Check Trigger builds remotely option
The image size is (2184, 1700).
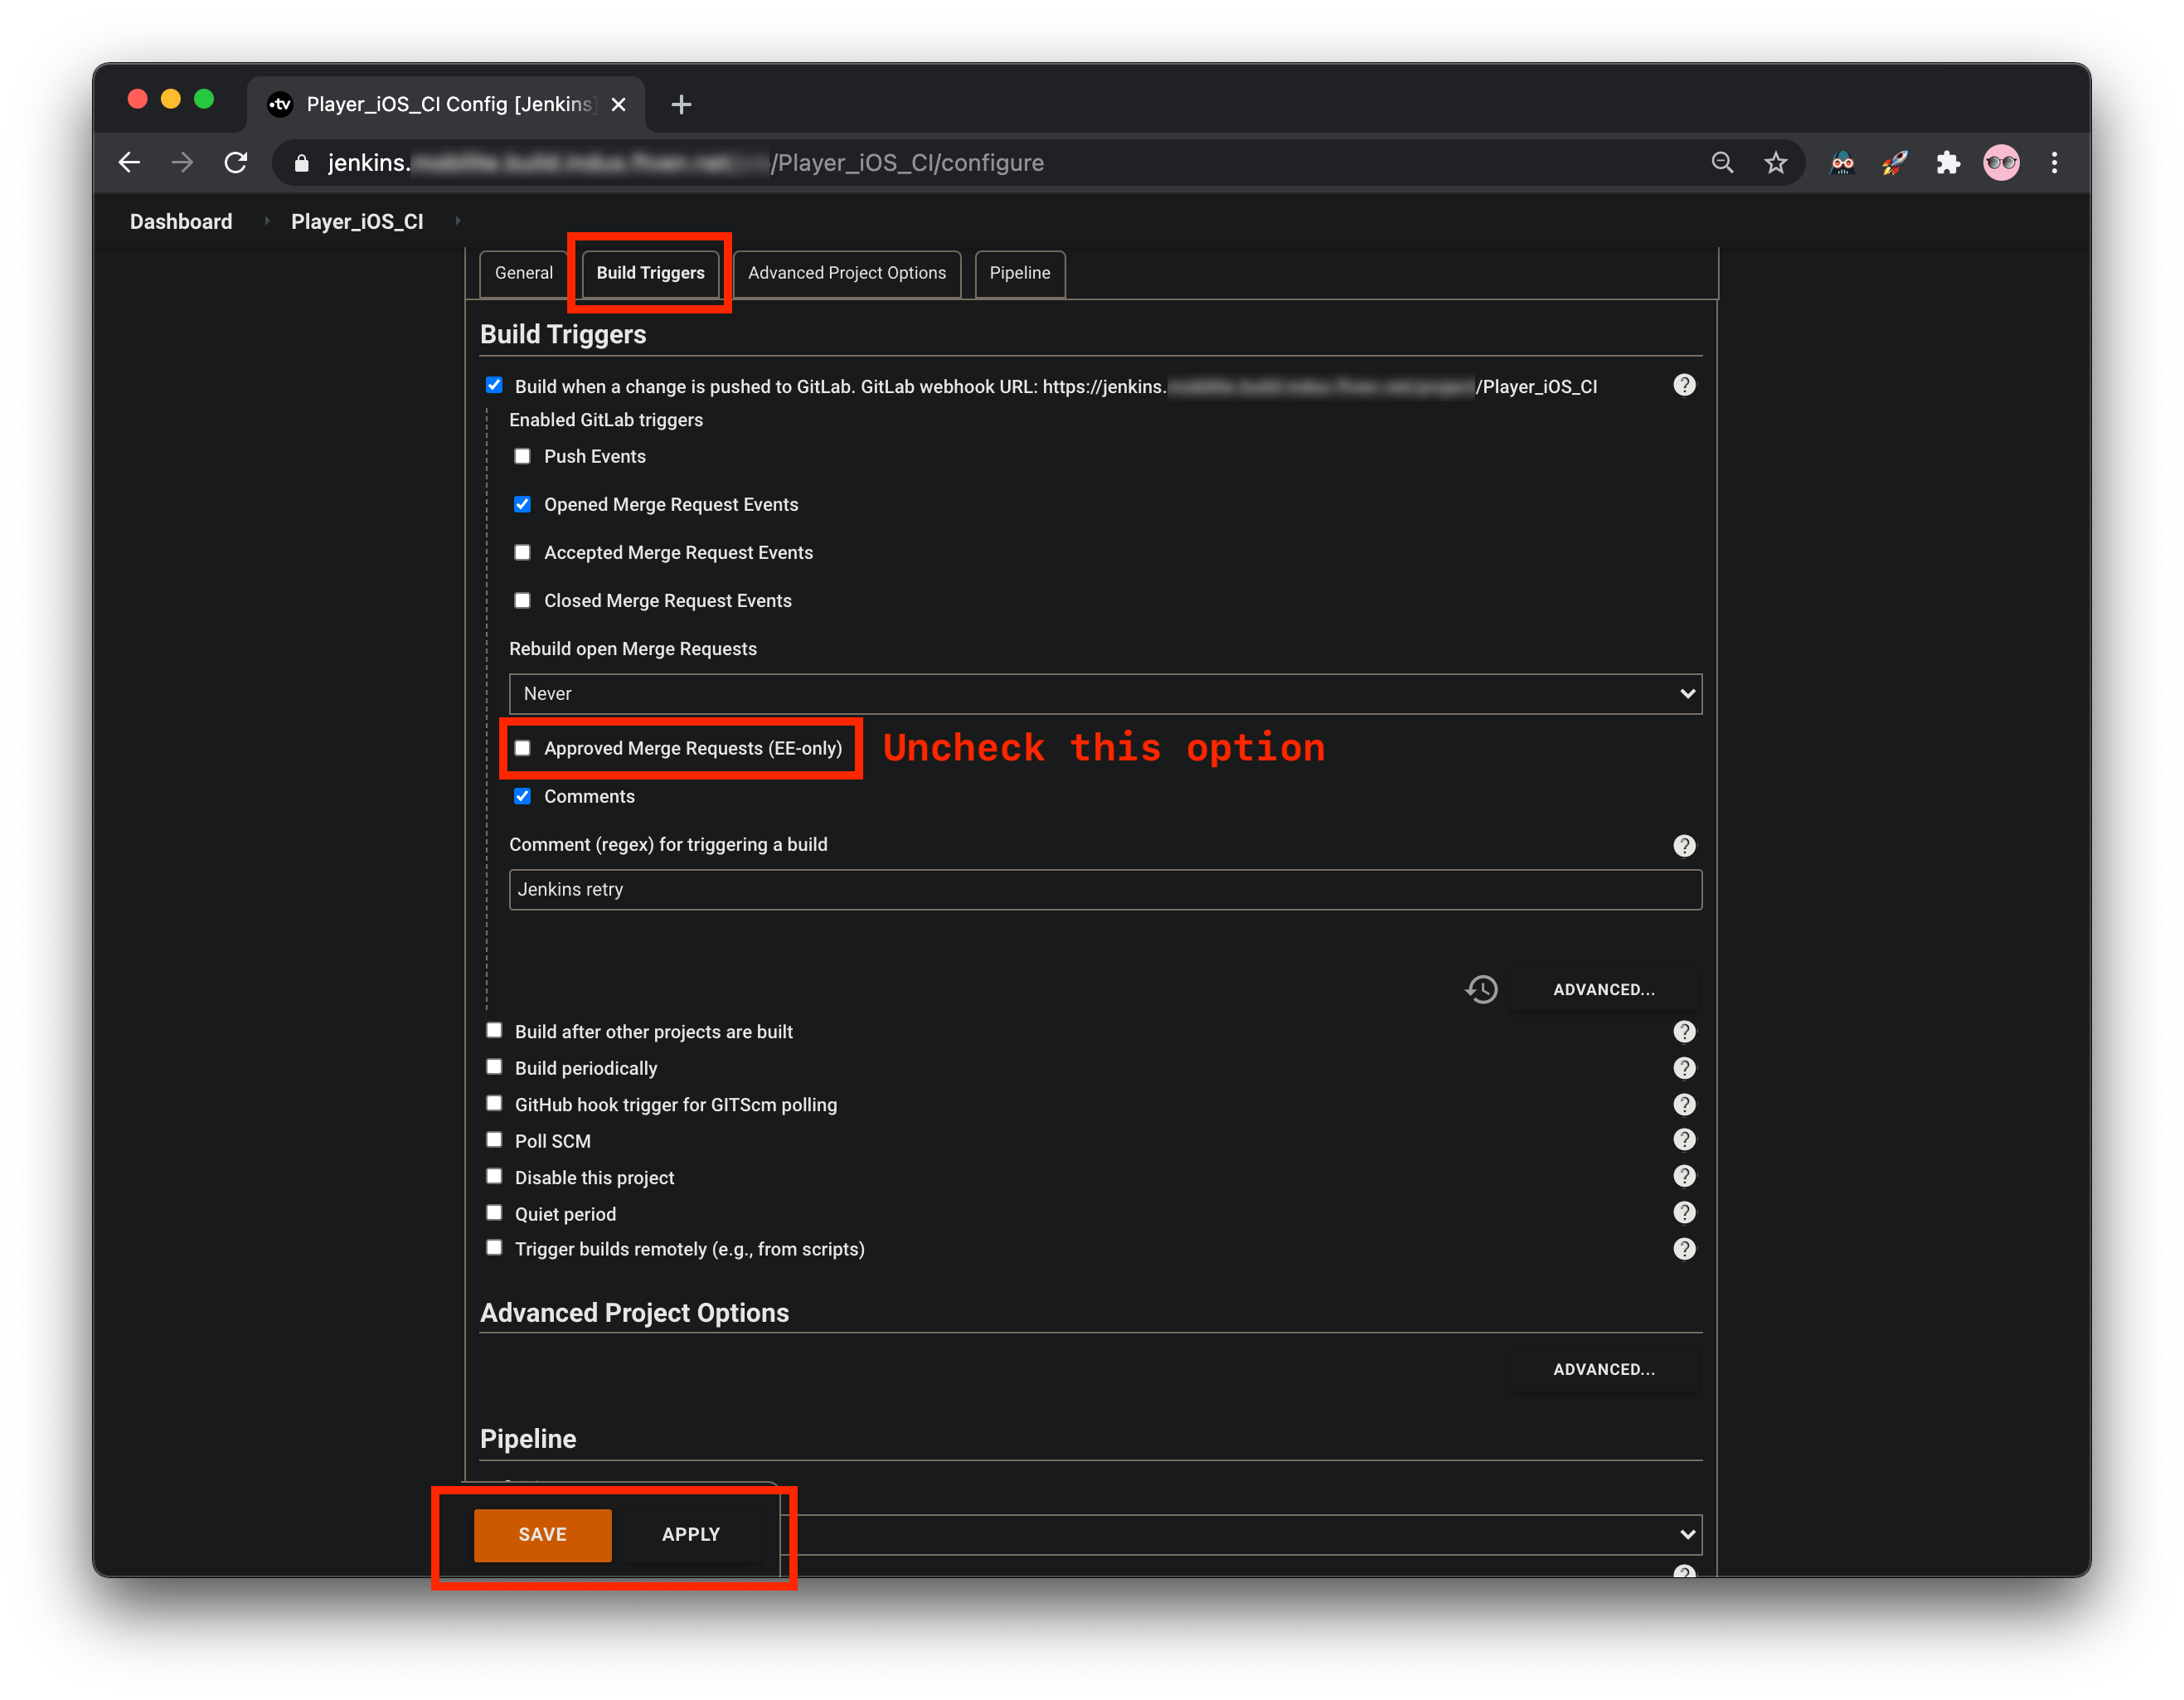pyautogui.click(x=494, y=1248)
